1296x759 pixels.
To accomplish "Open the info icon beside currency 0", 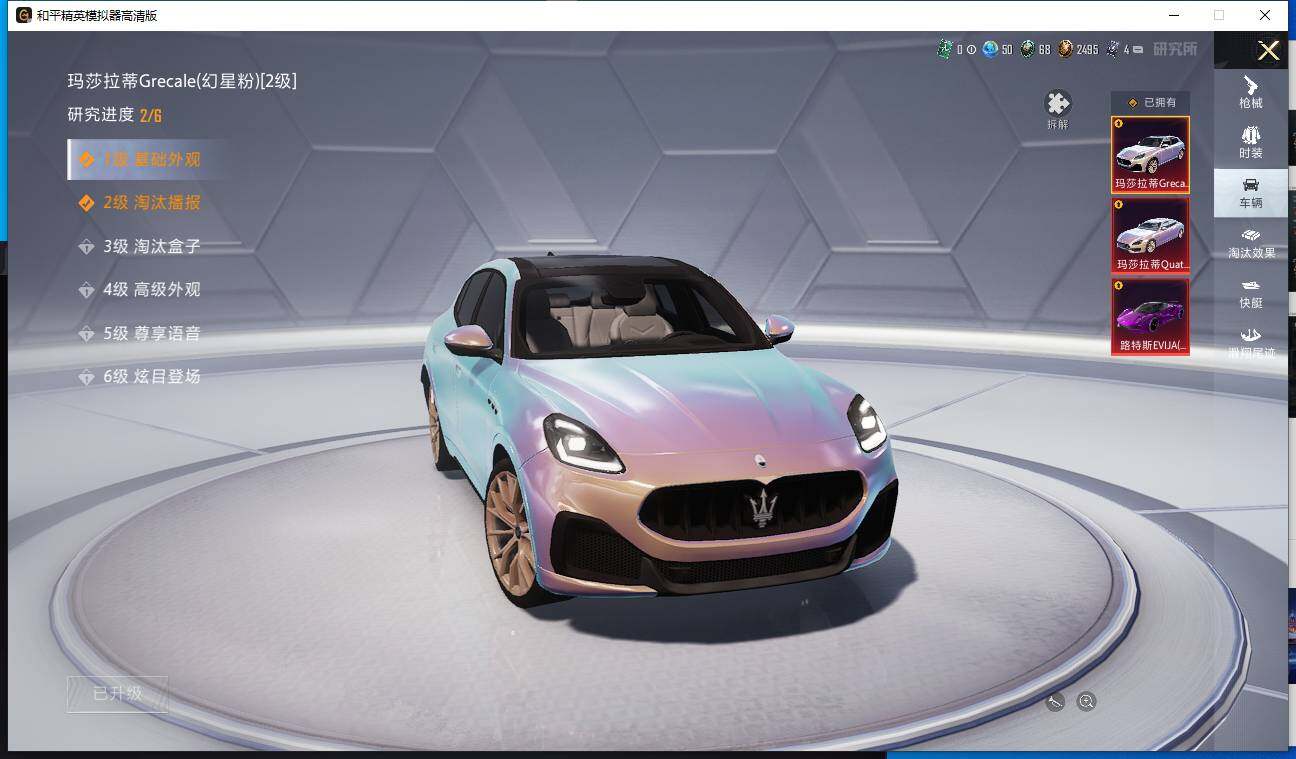I will 971,49.
